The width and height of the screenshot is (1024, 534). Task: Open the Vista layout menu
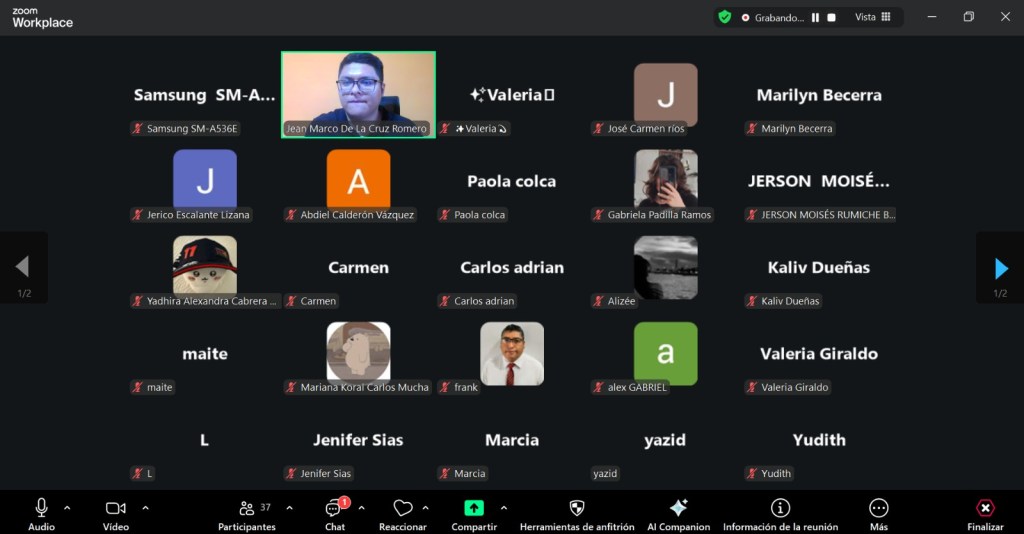tap(873, 17)
